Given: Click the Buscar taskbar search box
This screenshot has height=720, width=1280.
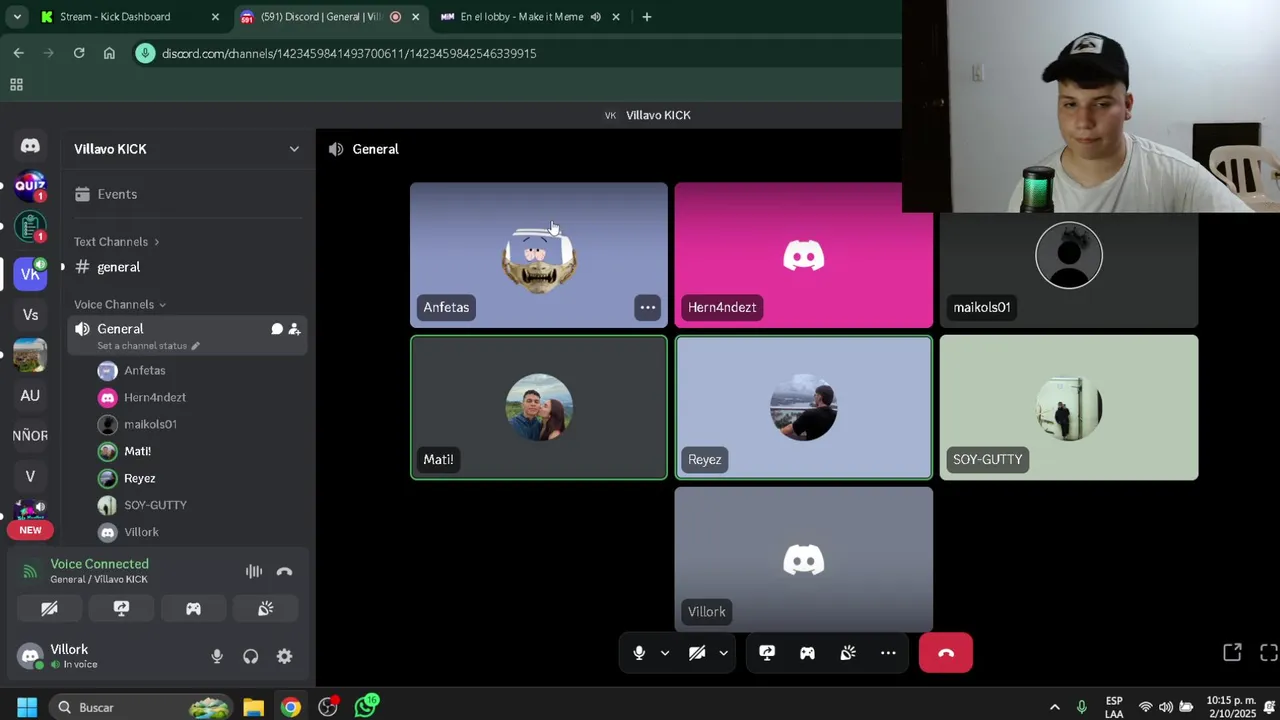Looking at the screenshot, I should coord(140,707).
